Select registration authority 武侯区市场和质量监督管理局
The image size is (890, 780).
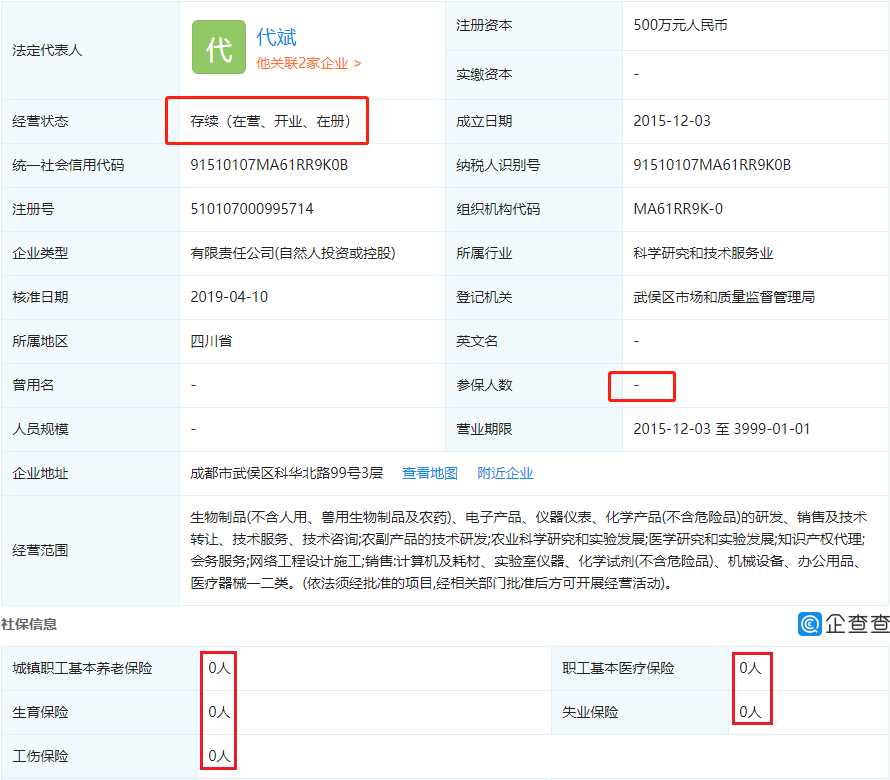coord(724,297)
